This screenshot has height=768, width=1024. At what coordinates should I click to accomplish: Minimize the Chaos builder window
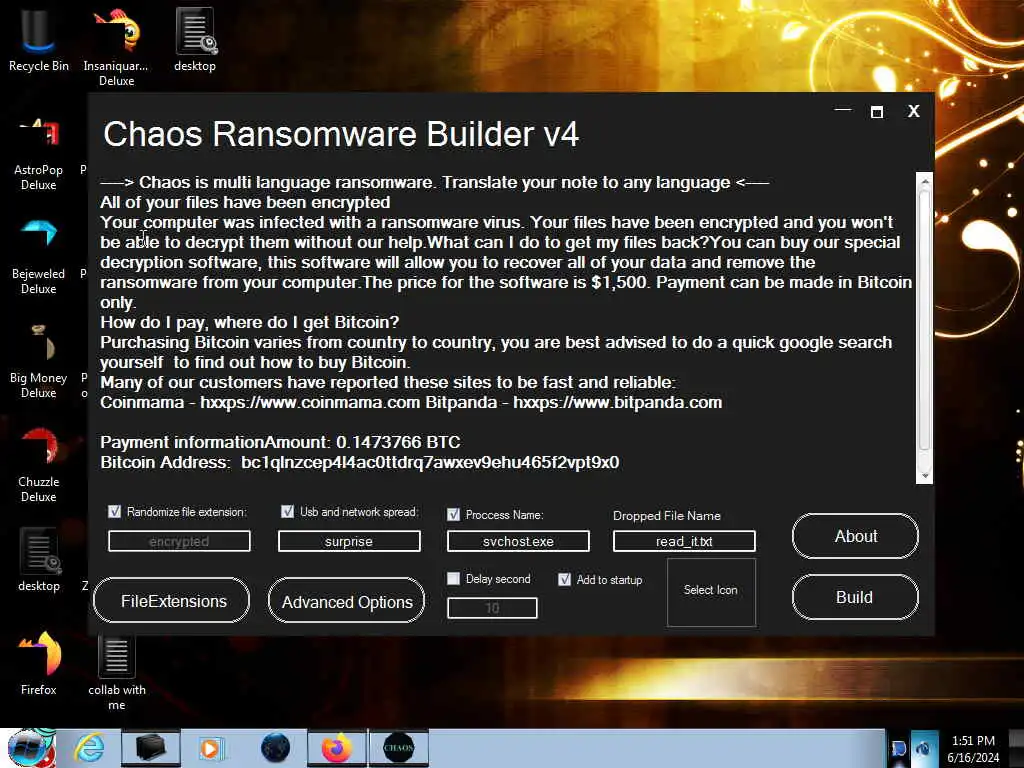pyautogui.click(x=843, y=110)
